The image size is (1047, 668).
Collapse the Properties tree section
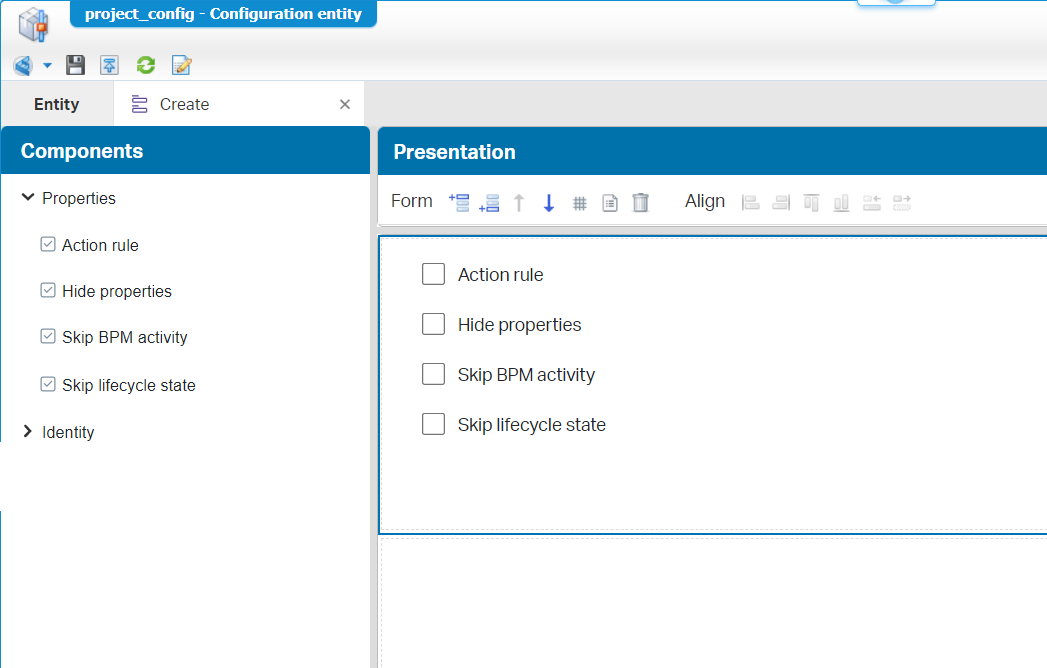point(27,198)
